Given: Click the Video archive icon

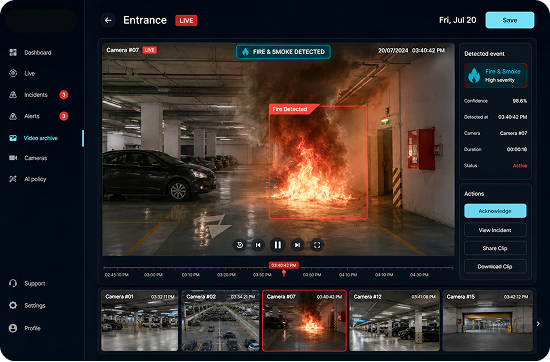Looking at the screenshot, I should (13, 138).
